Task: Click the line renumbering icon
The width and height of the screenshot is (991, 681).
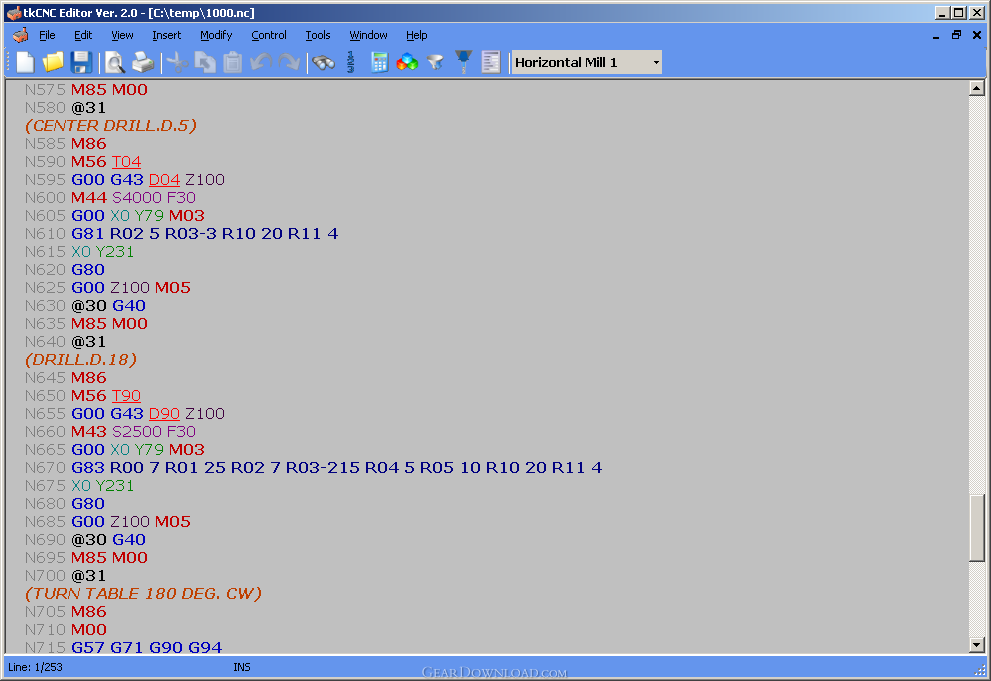Action: 351,62
